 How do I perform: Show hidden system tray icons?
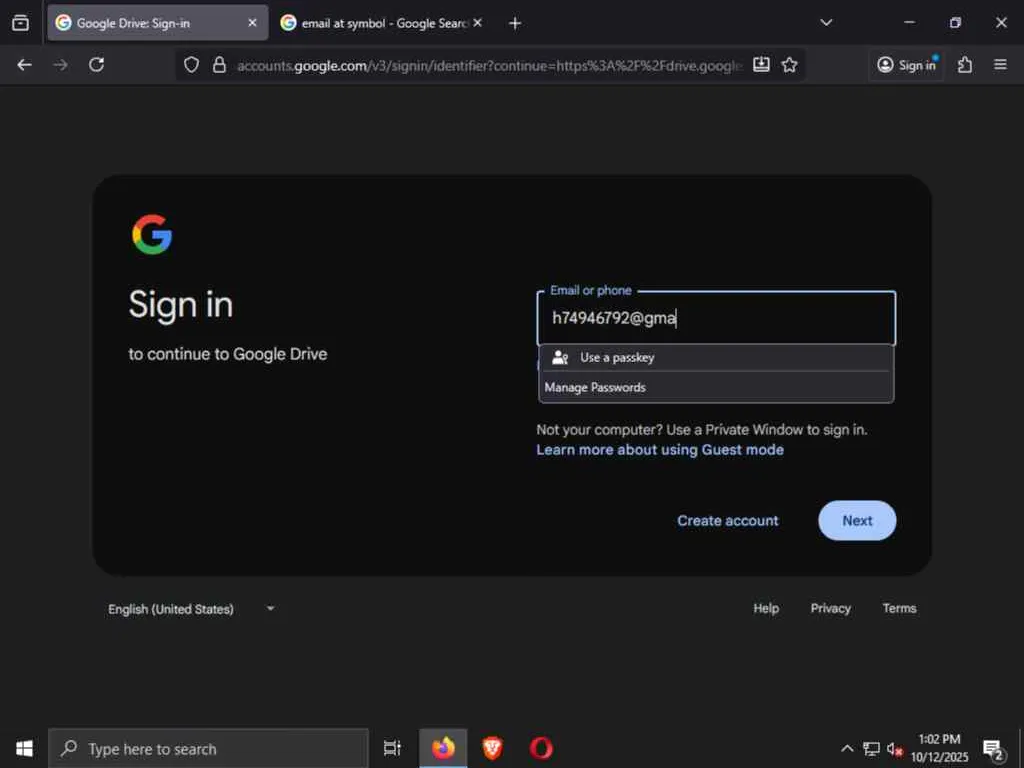tap(847, 748)
